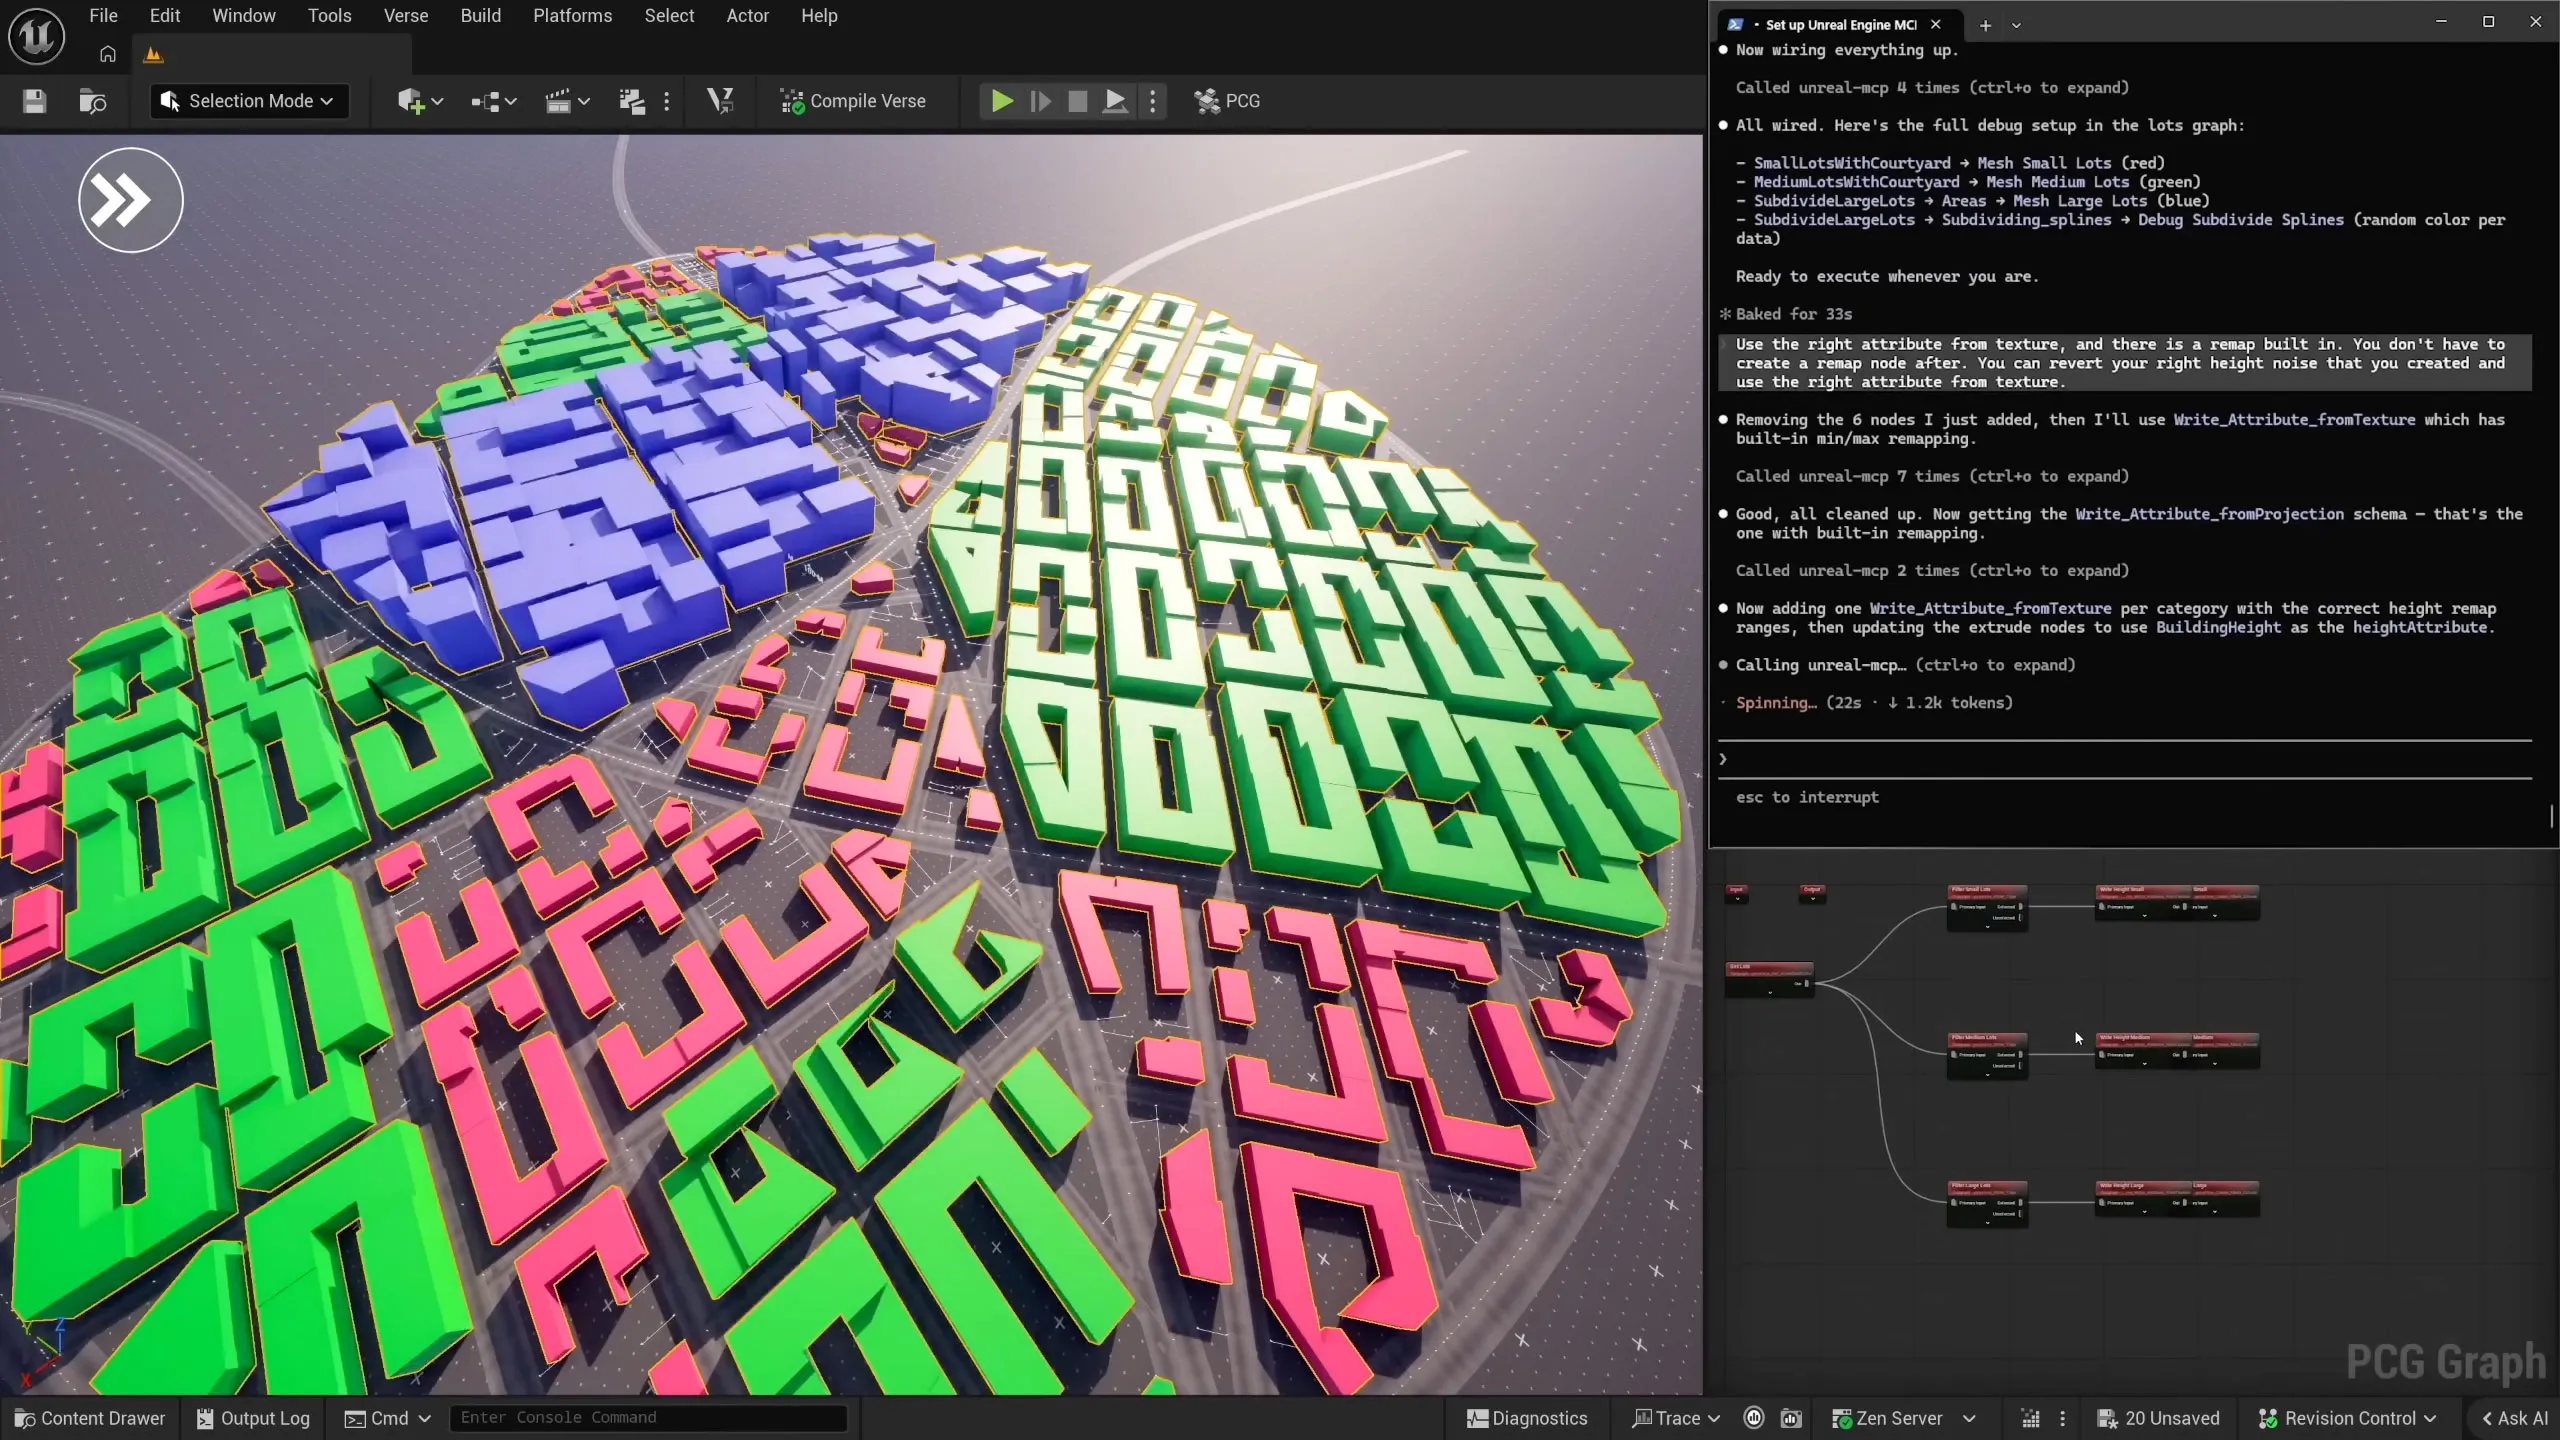
Task: Expand the Zen Server dropdown arrow
Action: (1969, 1418)
